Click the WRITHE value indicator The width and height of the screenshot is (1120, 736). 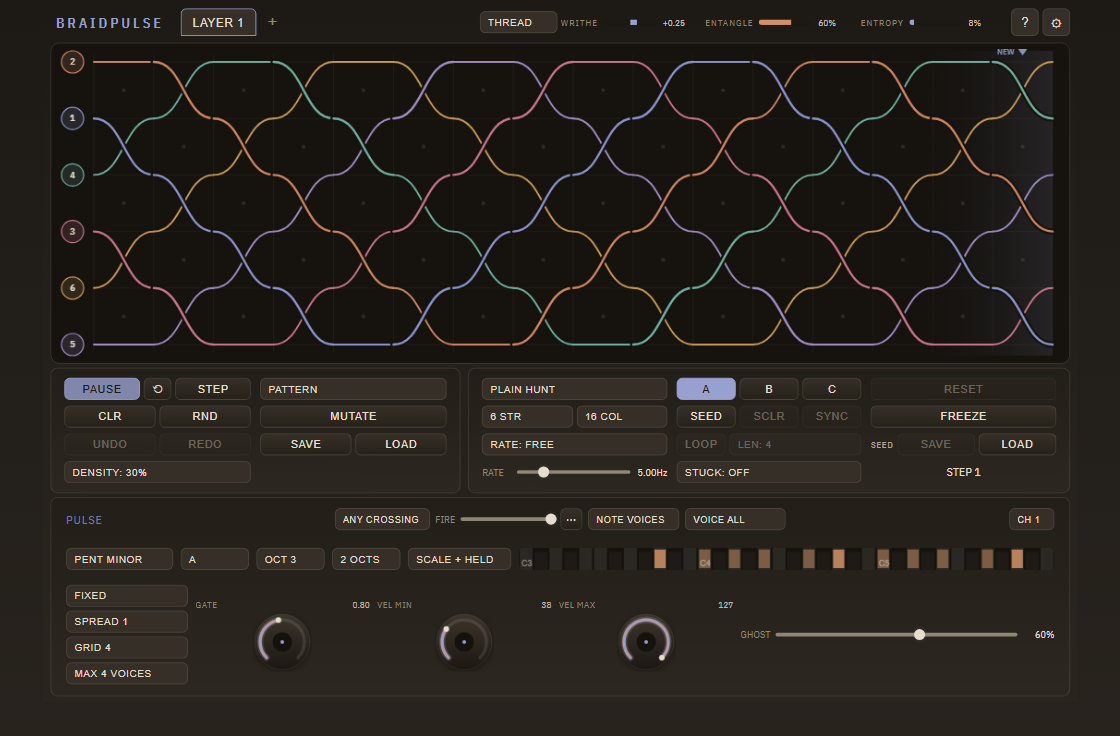(x=634, y=23)
